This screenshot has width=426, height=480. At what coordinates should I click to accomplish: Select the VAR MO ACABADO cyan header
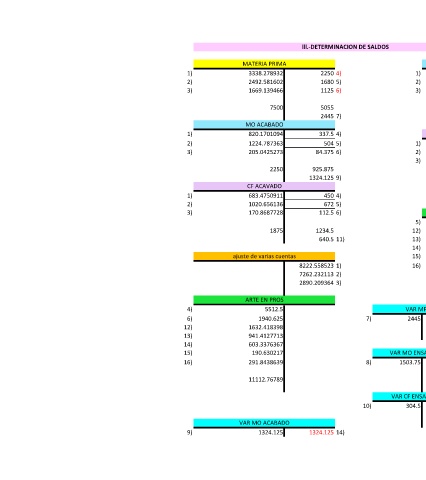264,423
